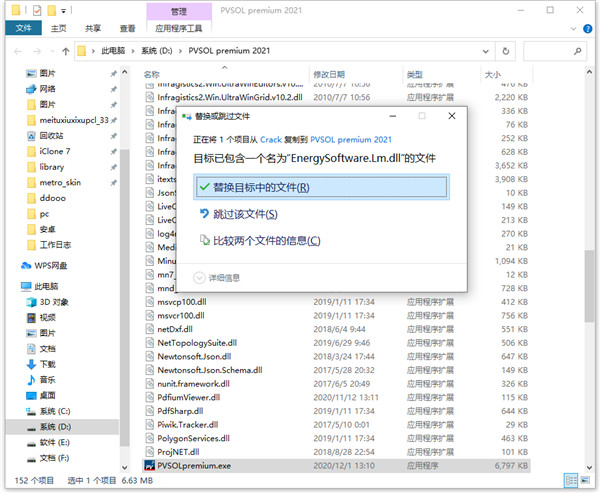Screen dimensions: 600x493
Task: Switch to details view layout
Action: pyautogui.click(x=571, y=480)
